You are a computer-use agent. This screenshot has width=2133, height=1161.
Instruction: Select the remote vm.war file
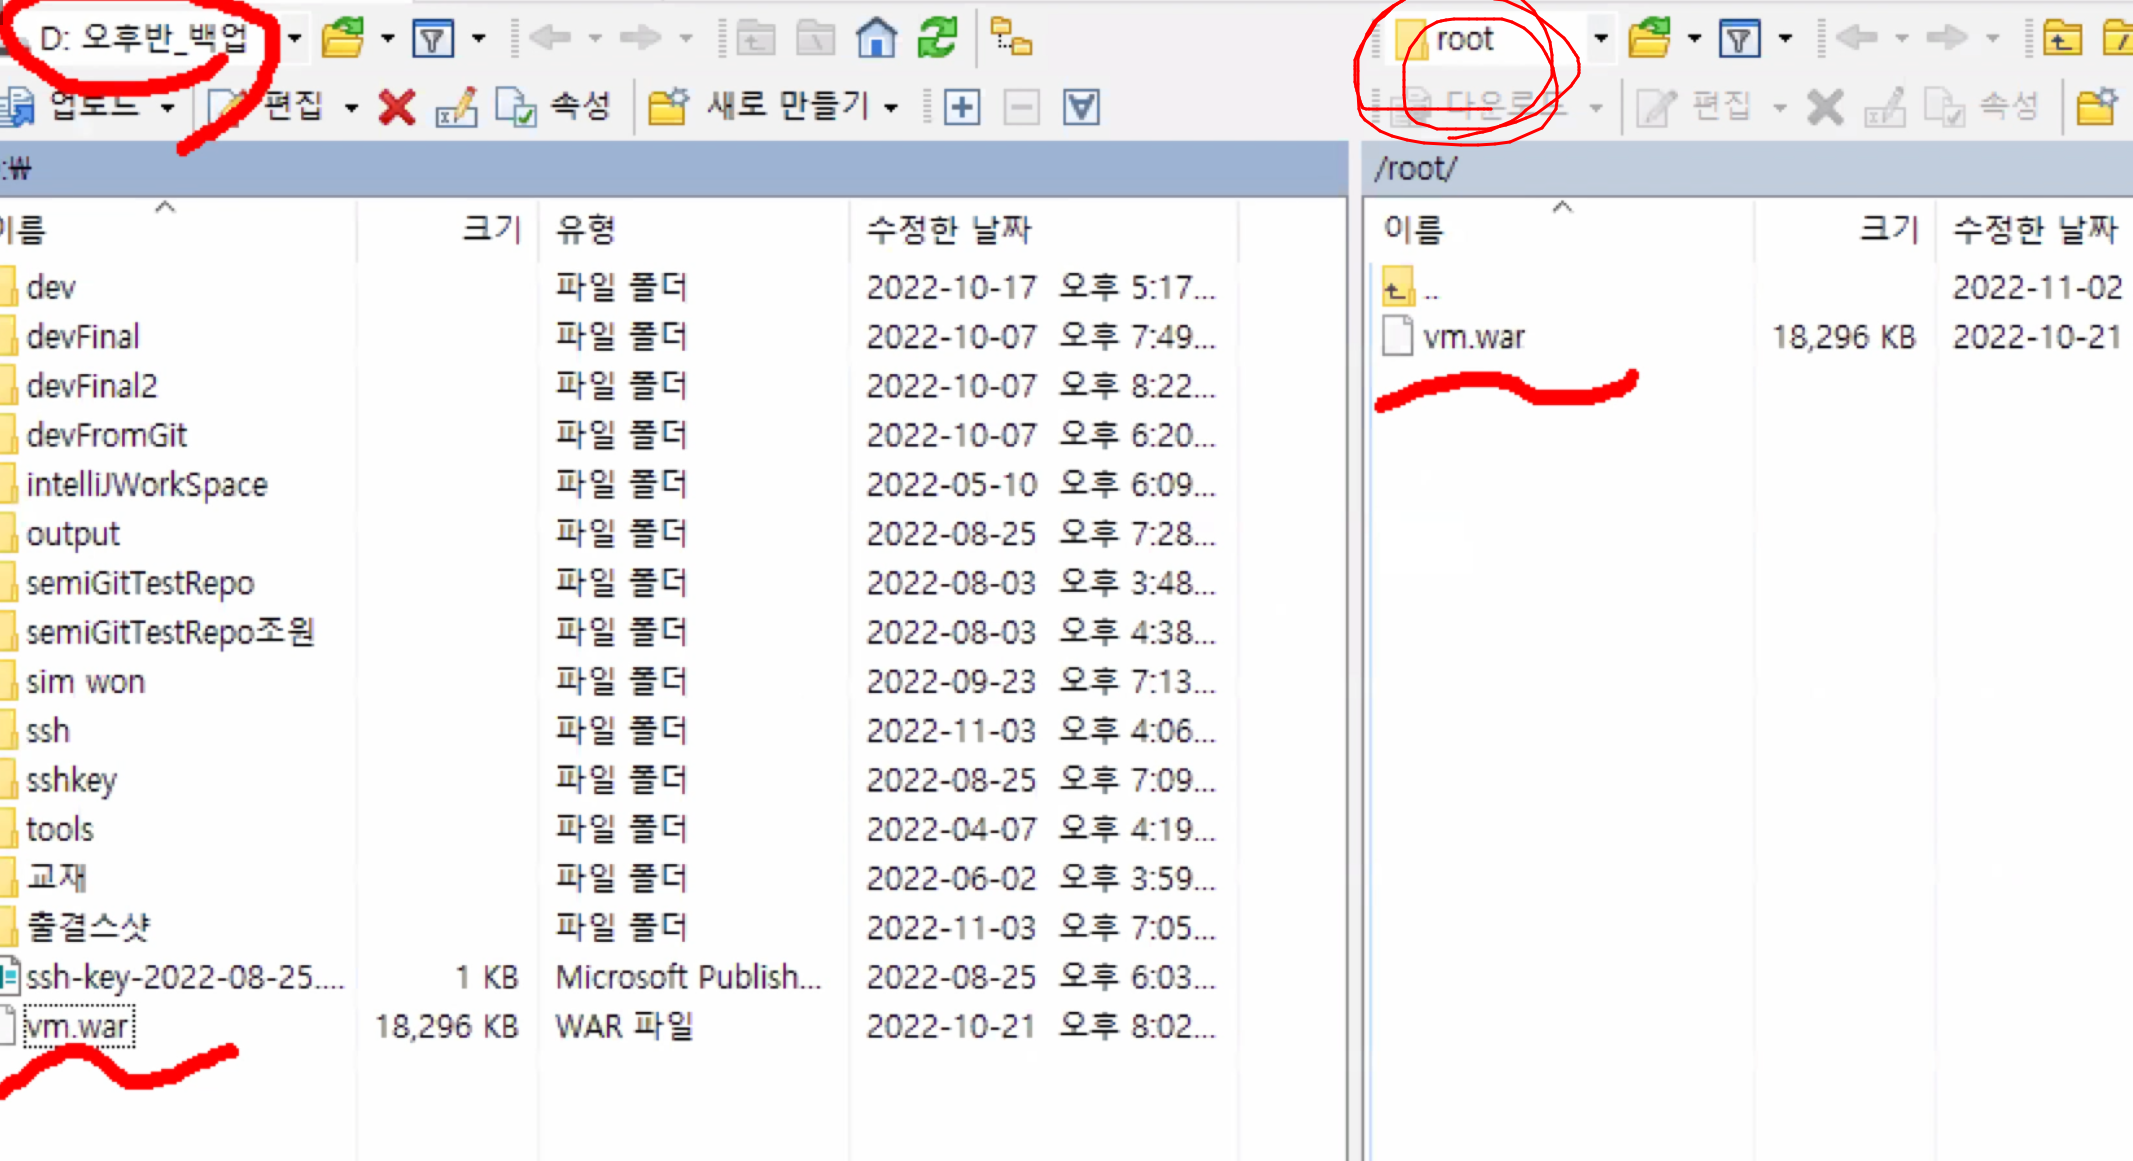click(1473, 338)
